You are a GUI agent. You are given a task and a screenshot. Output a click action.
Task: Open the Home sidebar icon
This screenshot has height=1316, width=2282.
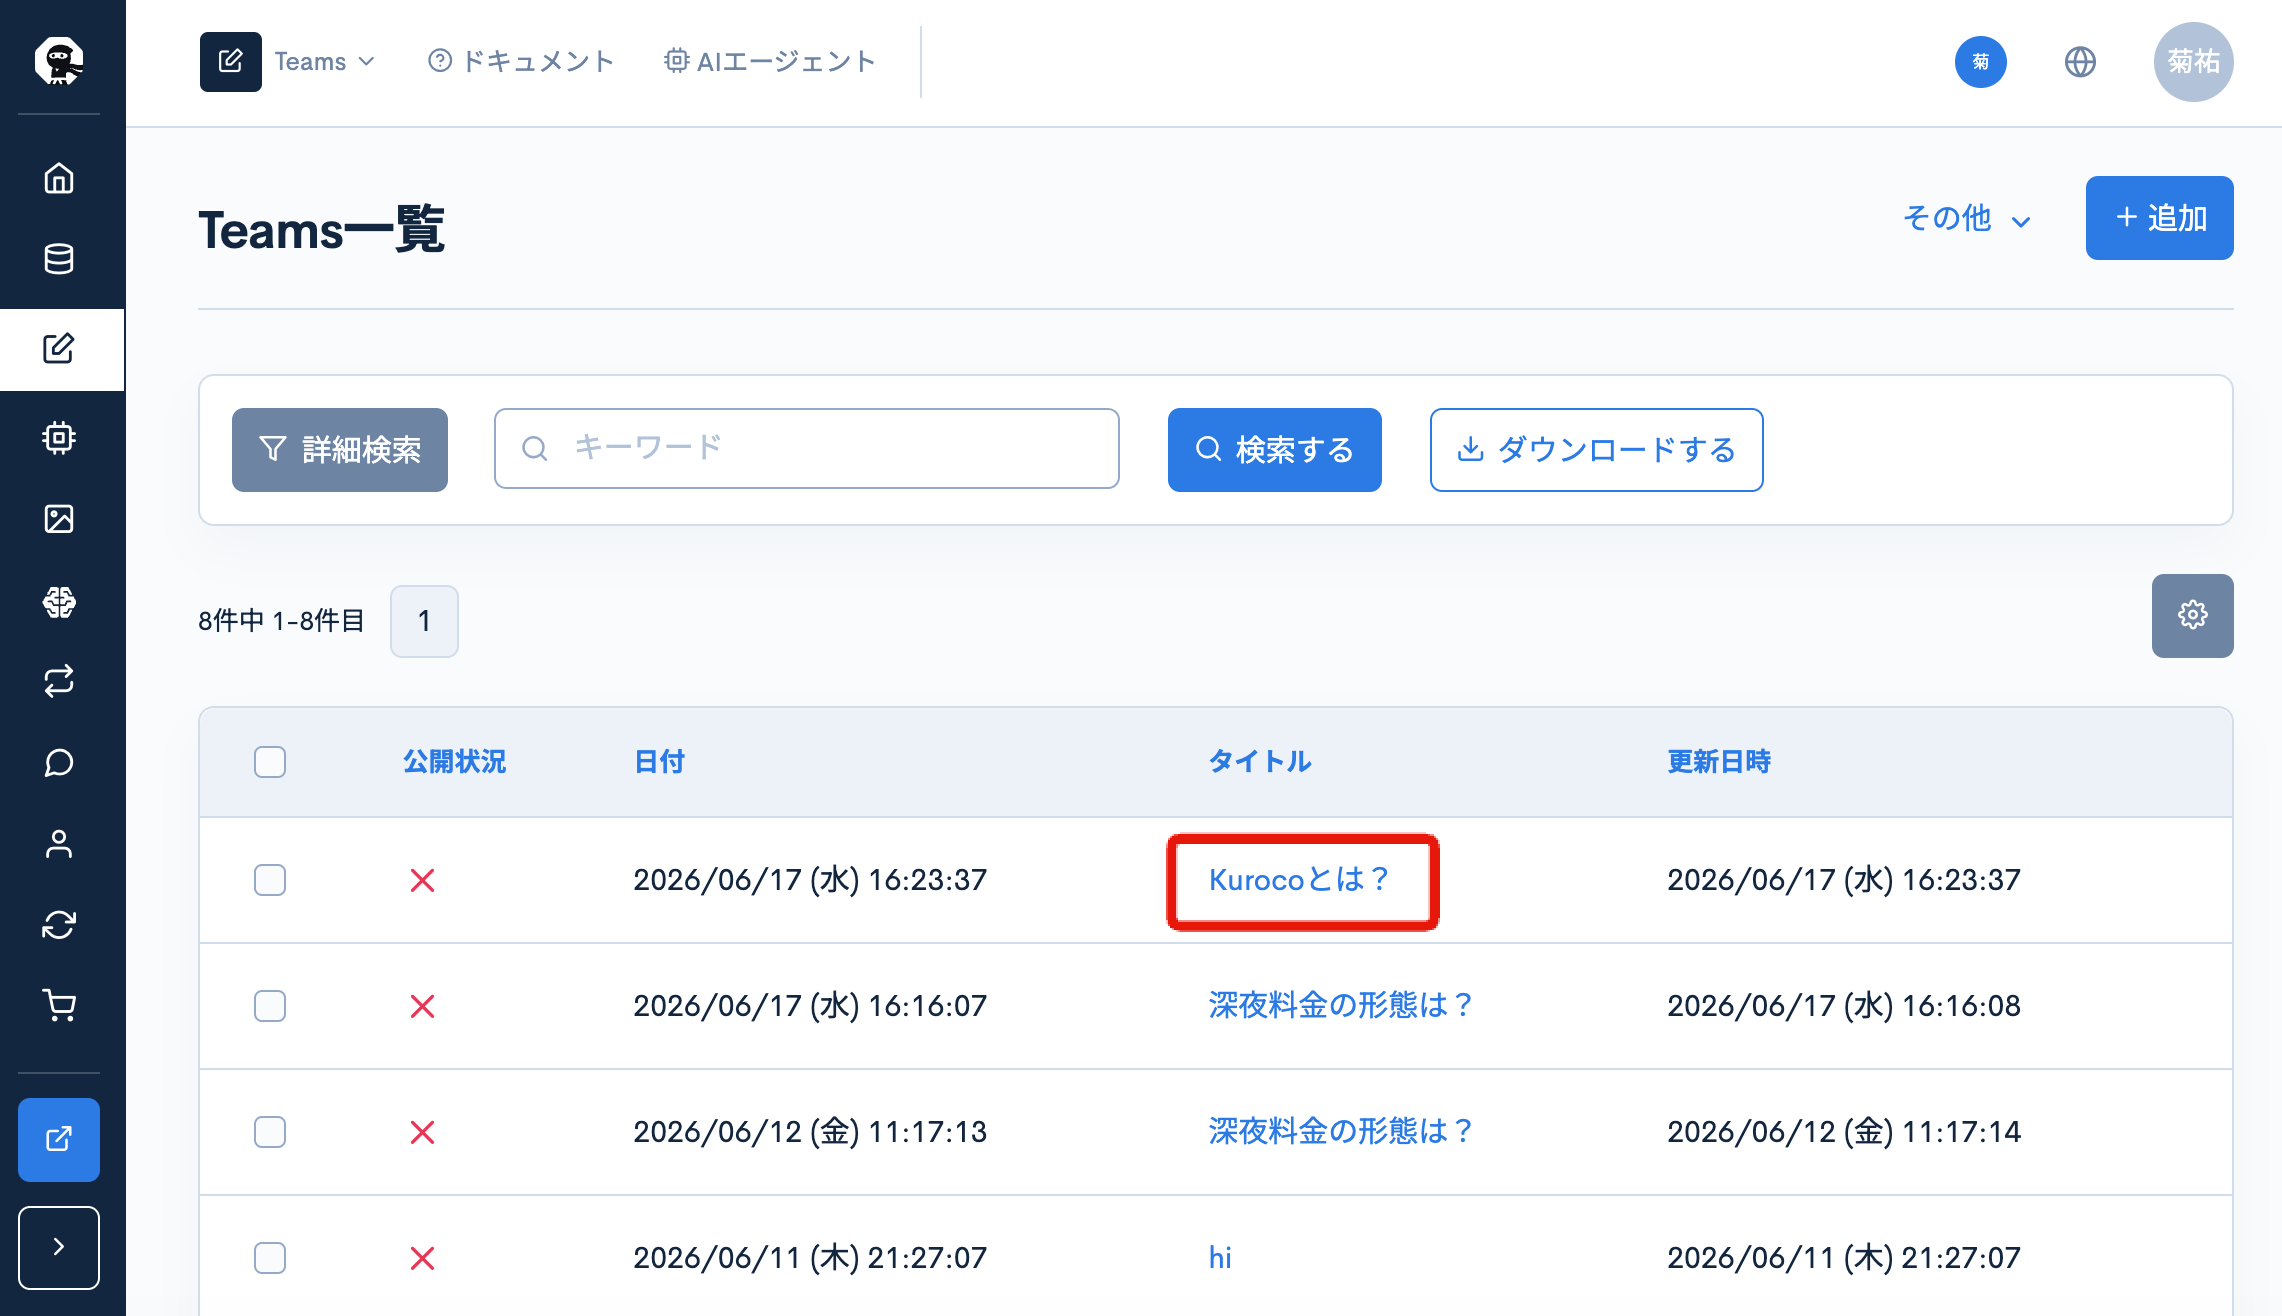tap(59, 178)
